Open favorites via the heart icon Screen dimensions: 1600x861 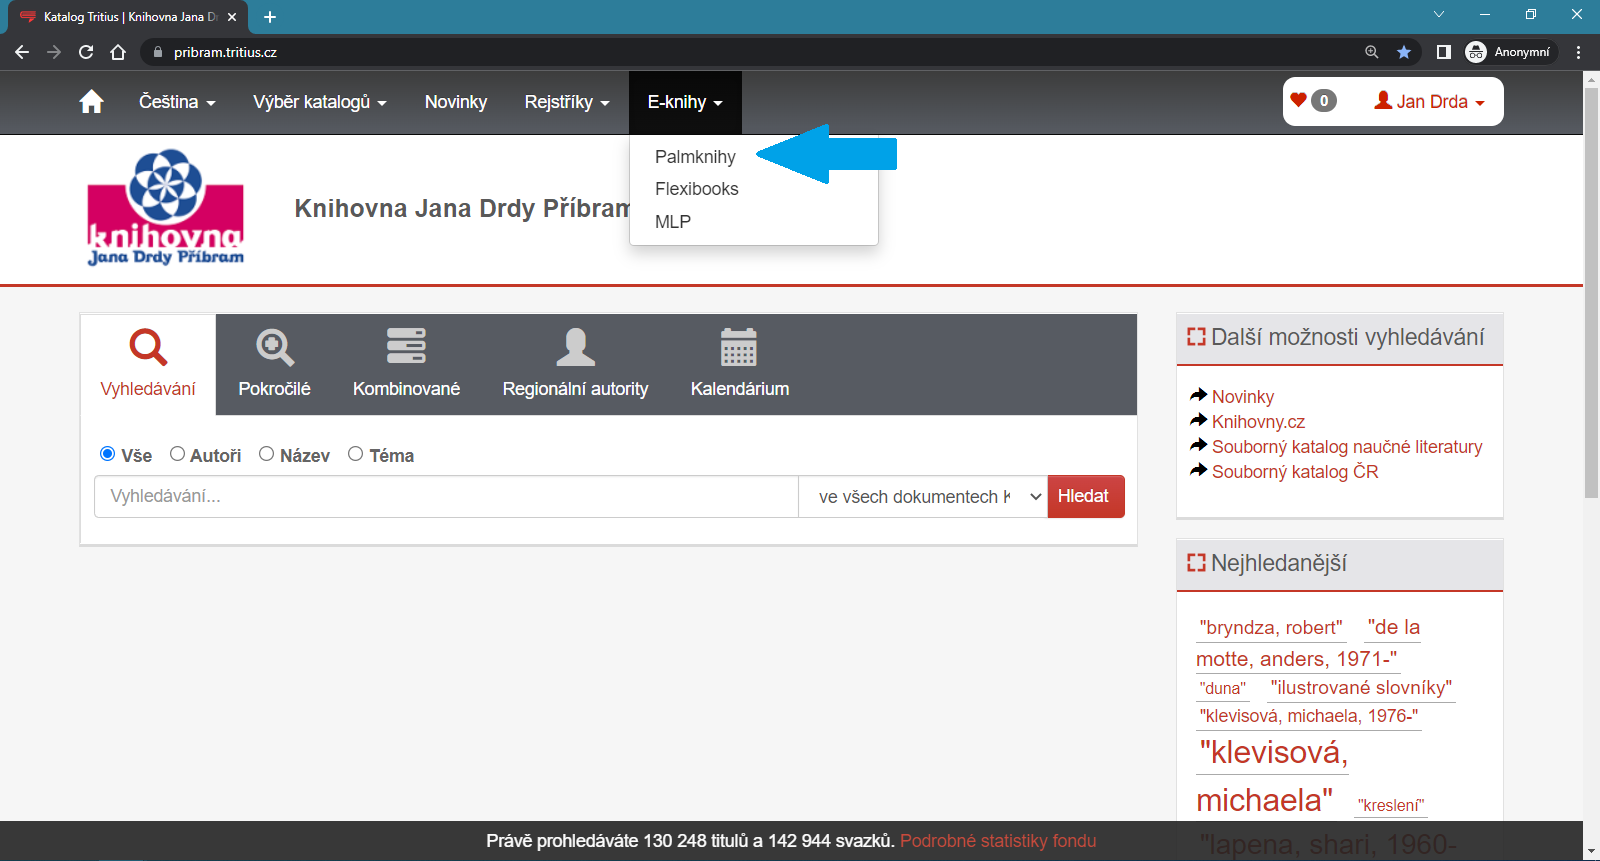coord(1299,100)
